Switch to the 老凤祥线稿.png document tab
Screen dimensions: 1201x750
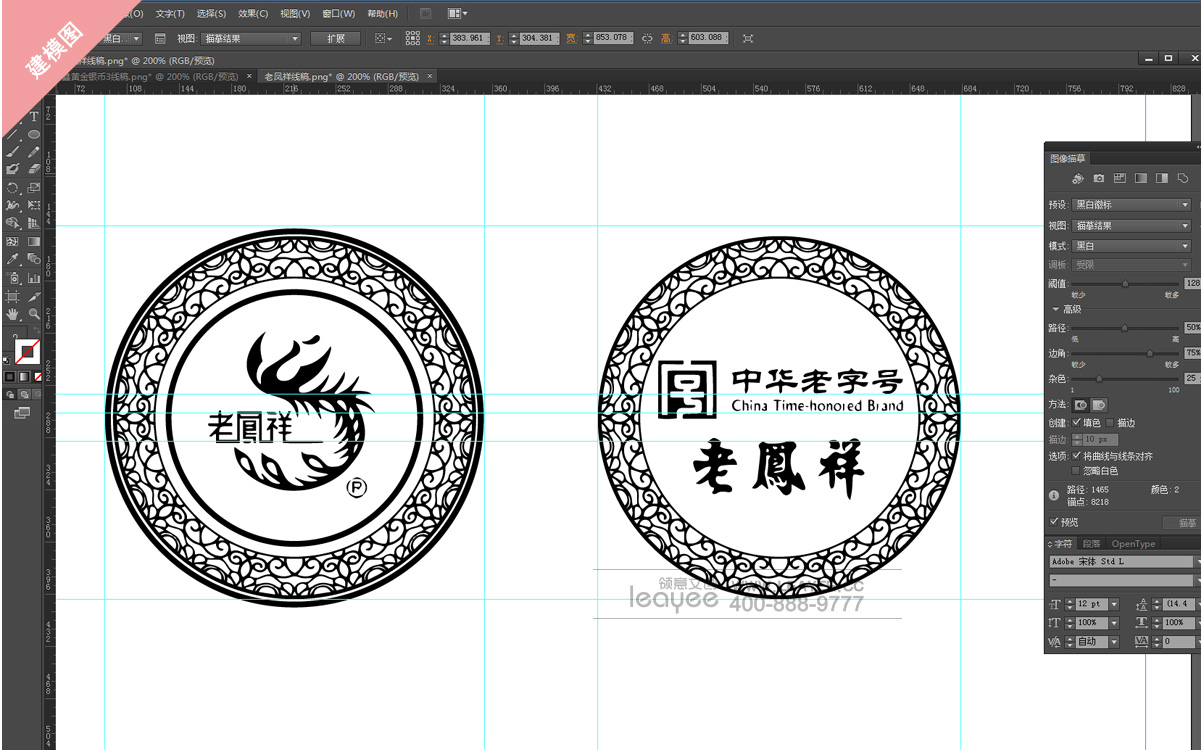click(340, 76)
